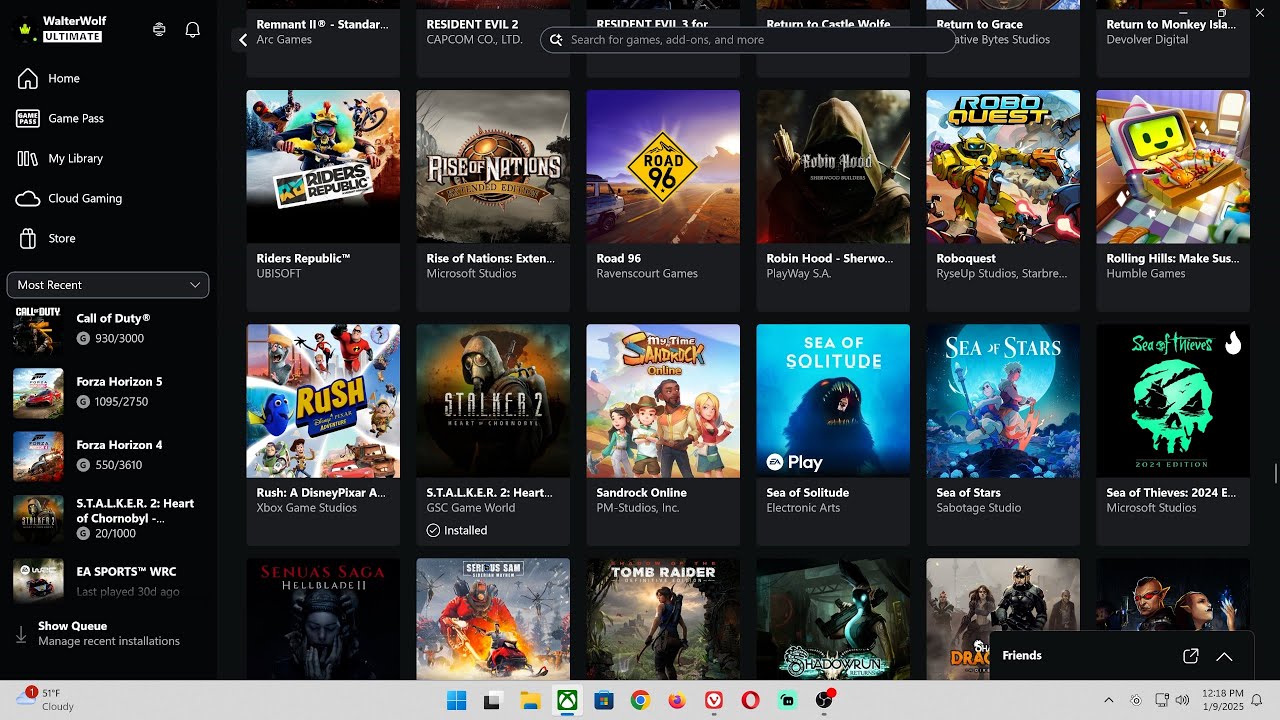Launch Vivaldi browser from taskbar
The height and width of the screenshot is (720, 1280).
(x=714, y=701)
